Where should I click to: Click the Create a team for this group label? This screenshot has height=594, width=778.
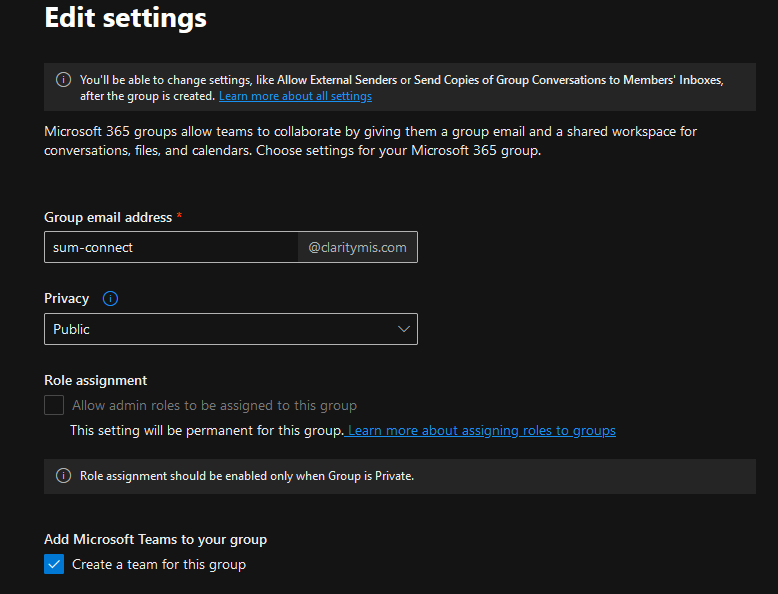(x=159, y=564)
